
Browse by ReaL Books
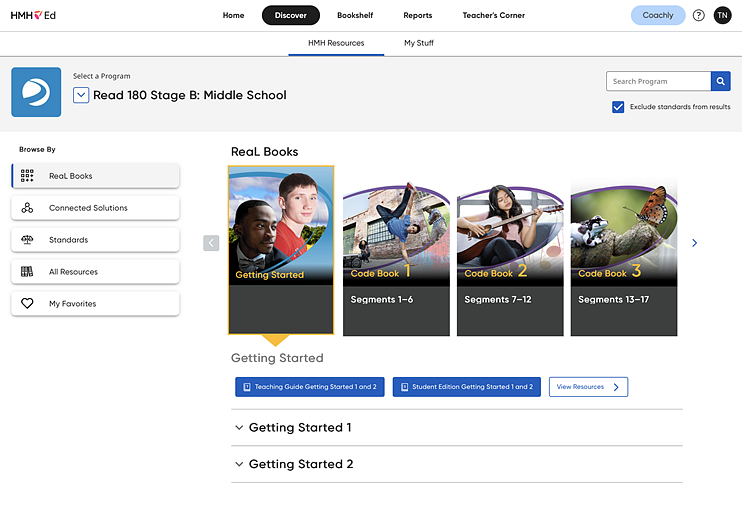tap(95, 176)
